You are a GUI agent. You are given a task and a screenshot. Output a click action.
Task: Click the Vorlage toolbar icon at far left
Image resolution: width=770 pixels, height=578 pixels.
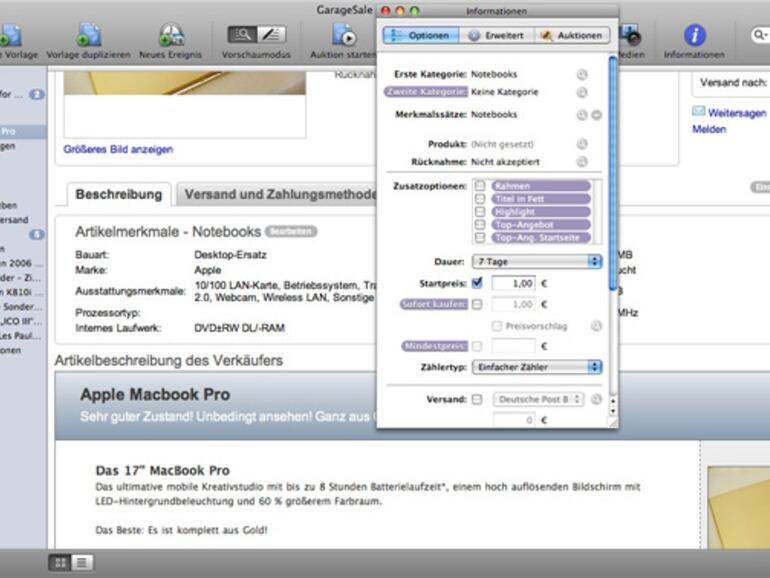click(11, 35)
